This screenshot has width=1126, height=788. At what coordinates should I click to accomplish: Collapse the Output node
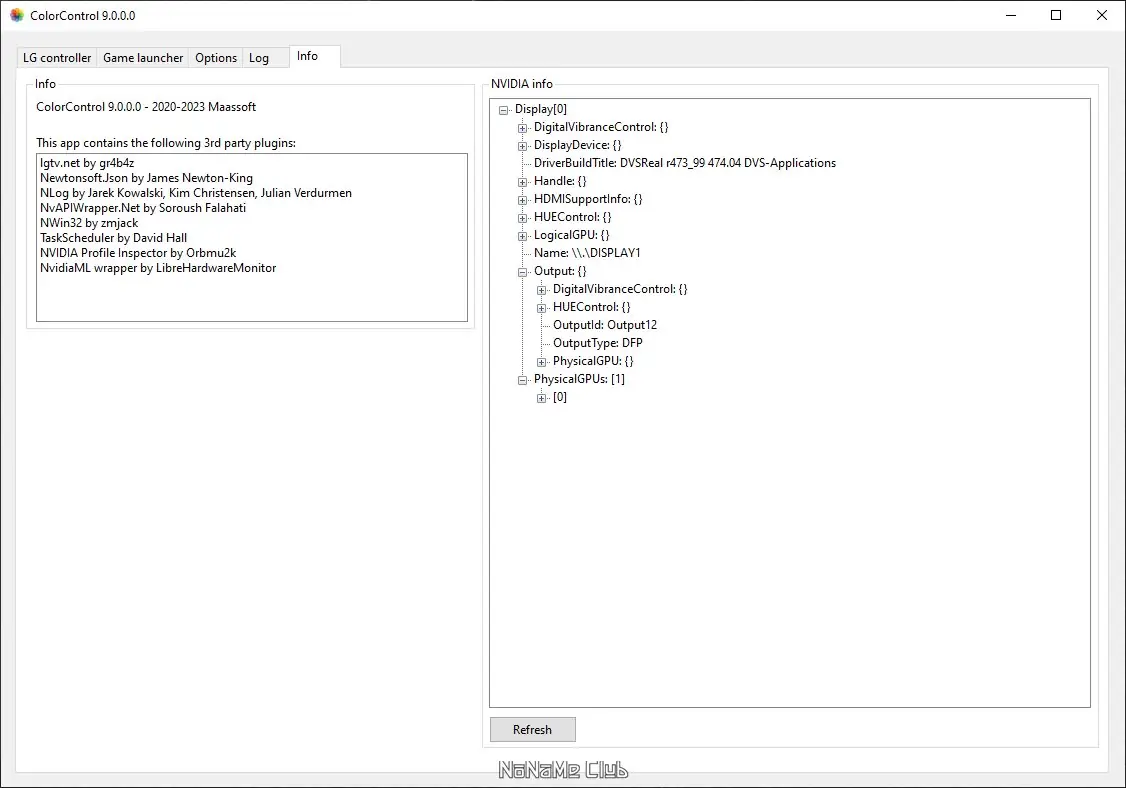523,272
